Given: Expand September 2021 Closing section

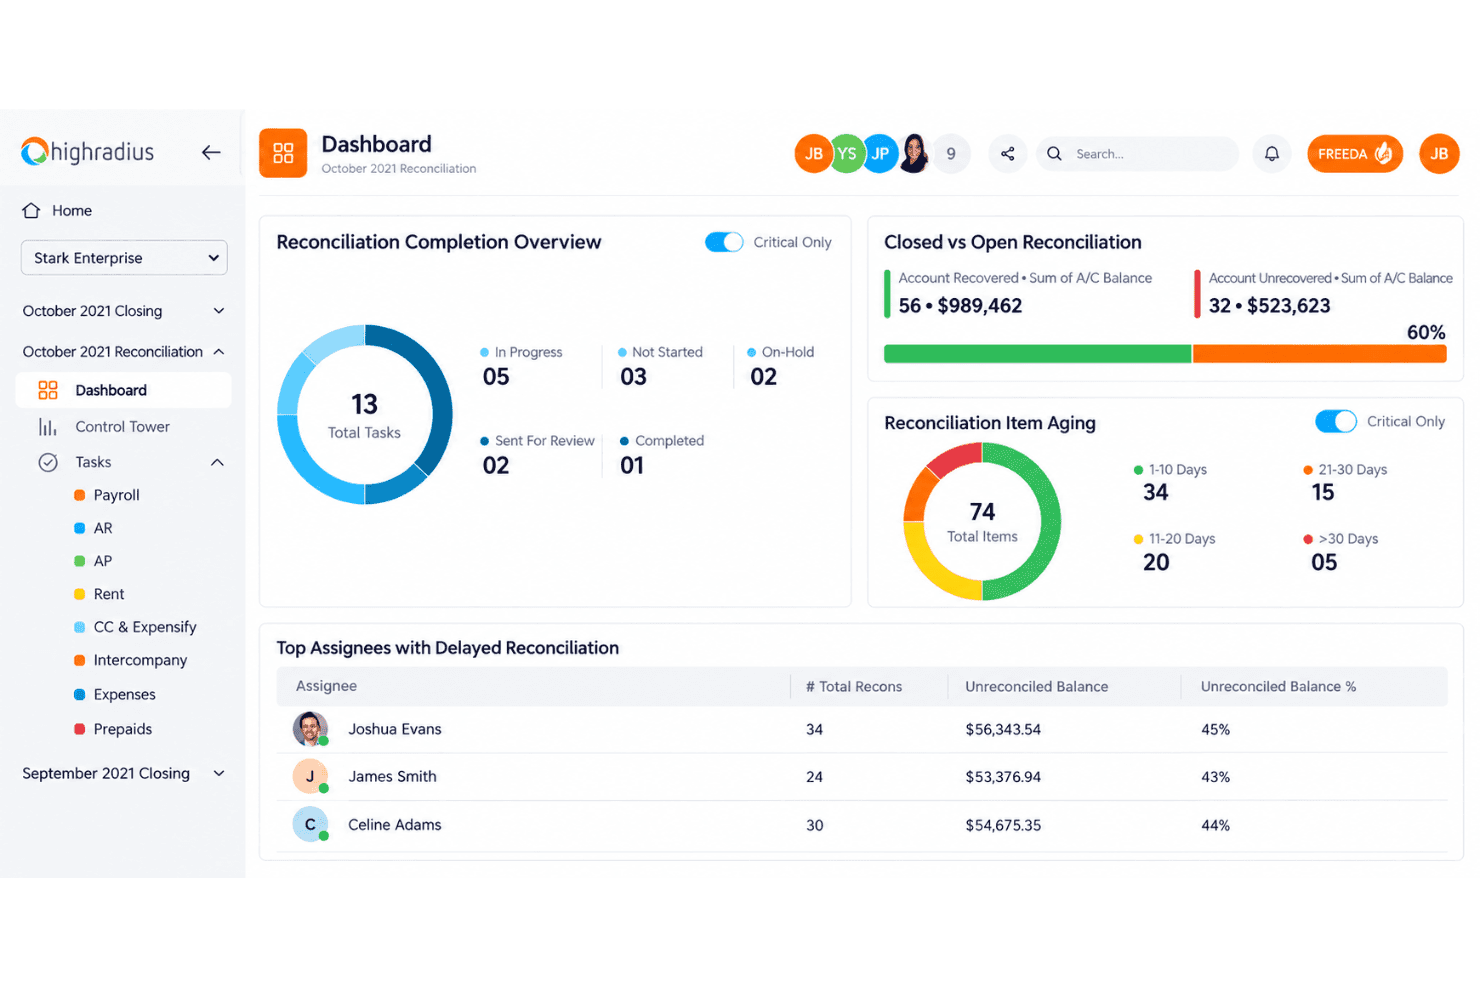Looking at the screenshot, I should tap(219, 773).
